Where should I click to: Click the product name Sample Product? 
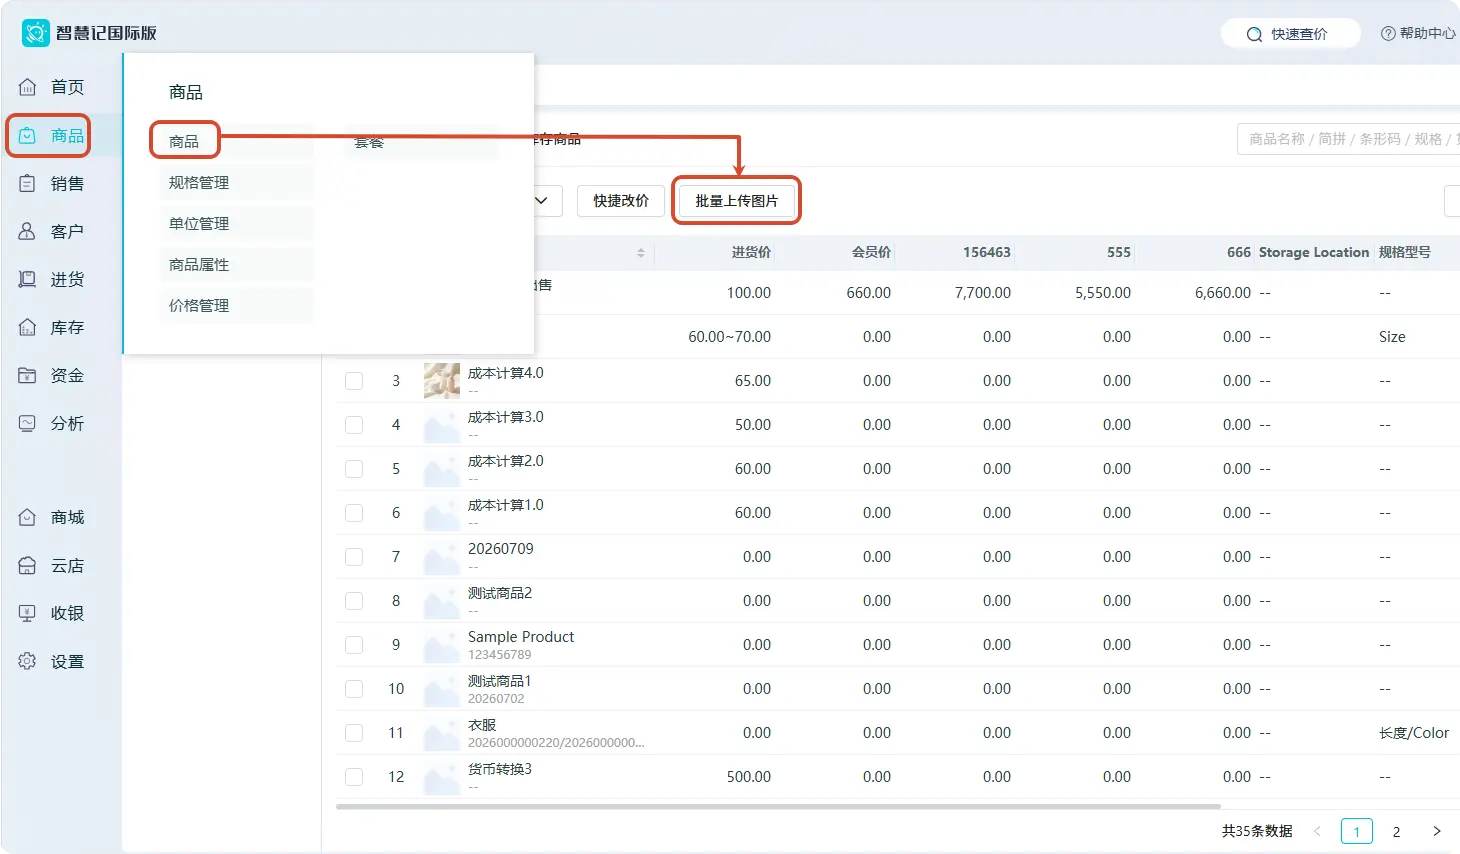[x=521, y=637]
